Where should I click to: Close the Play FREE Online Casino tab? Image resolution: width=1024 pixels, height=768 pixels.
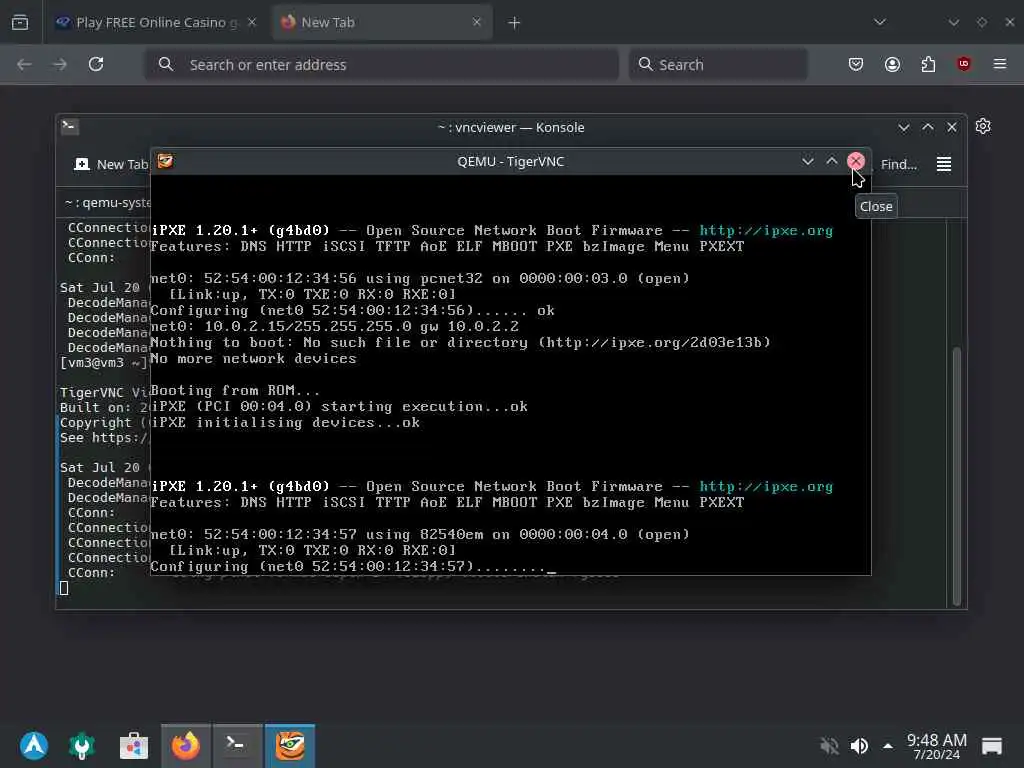pos(252,22)
